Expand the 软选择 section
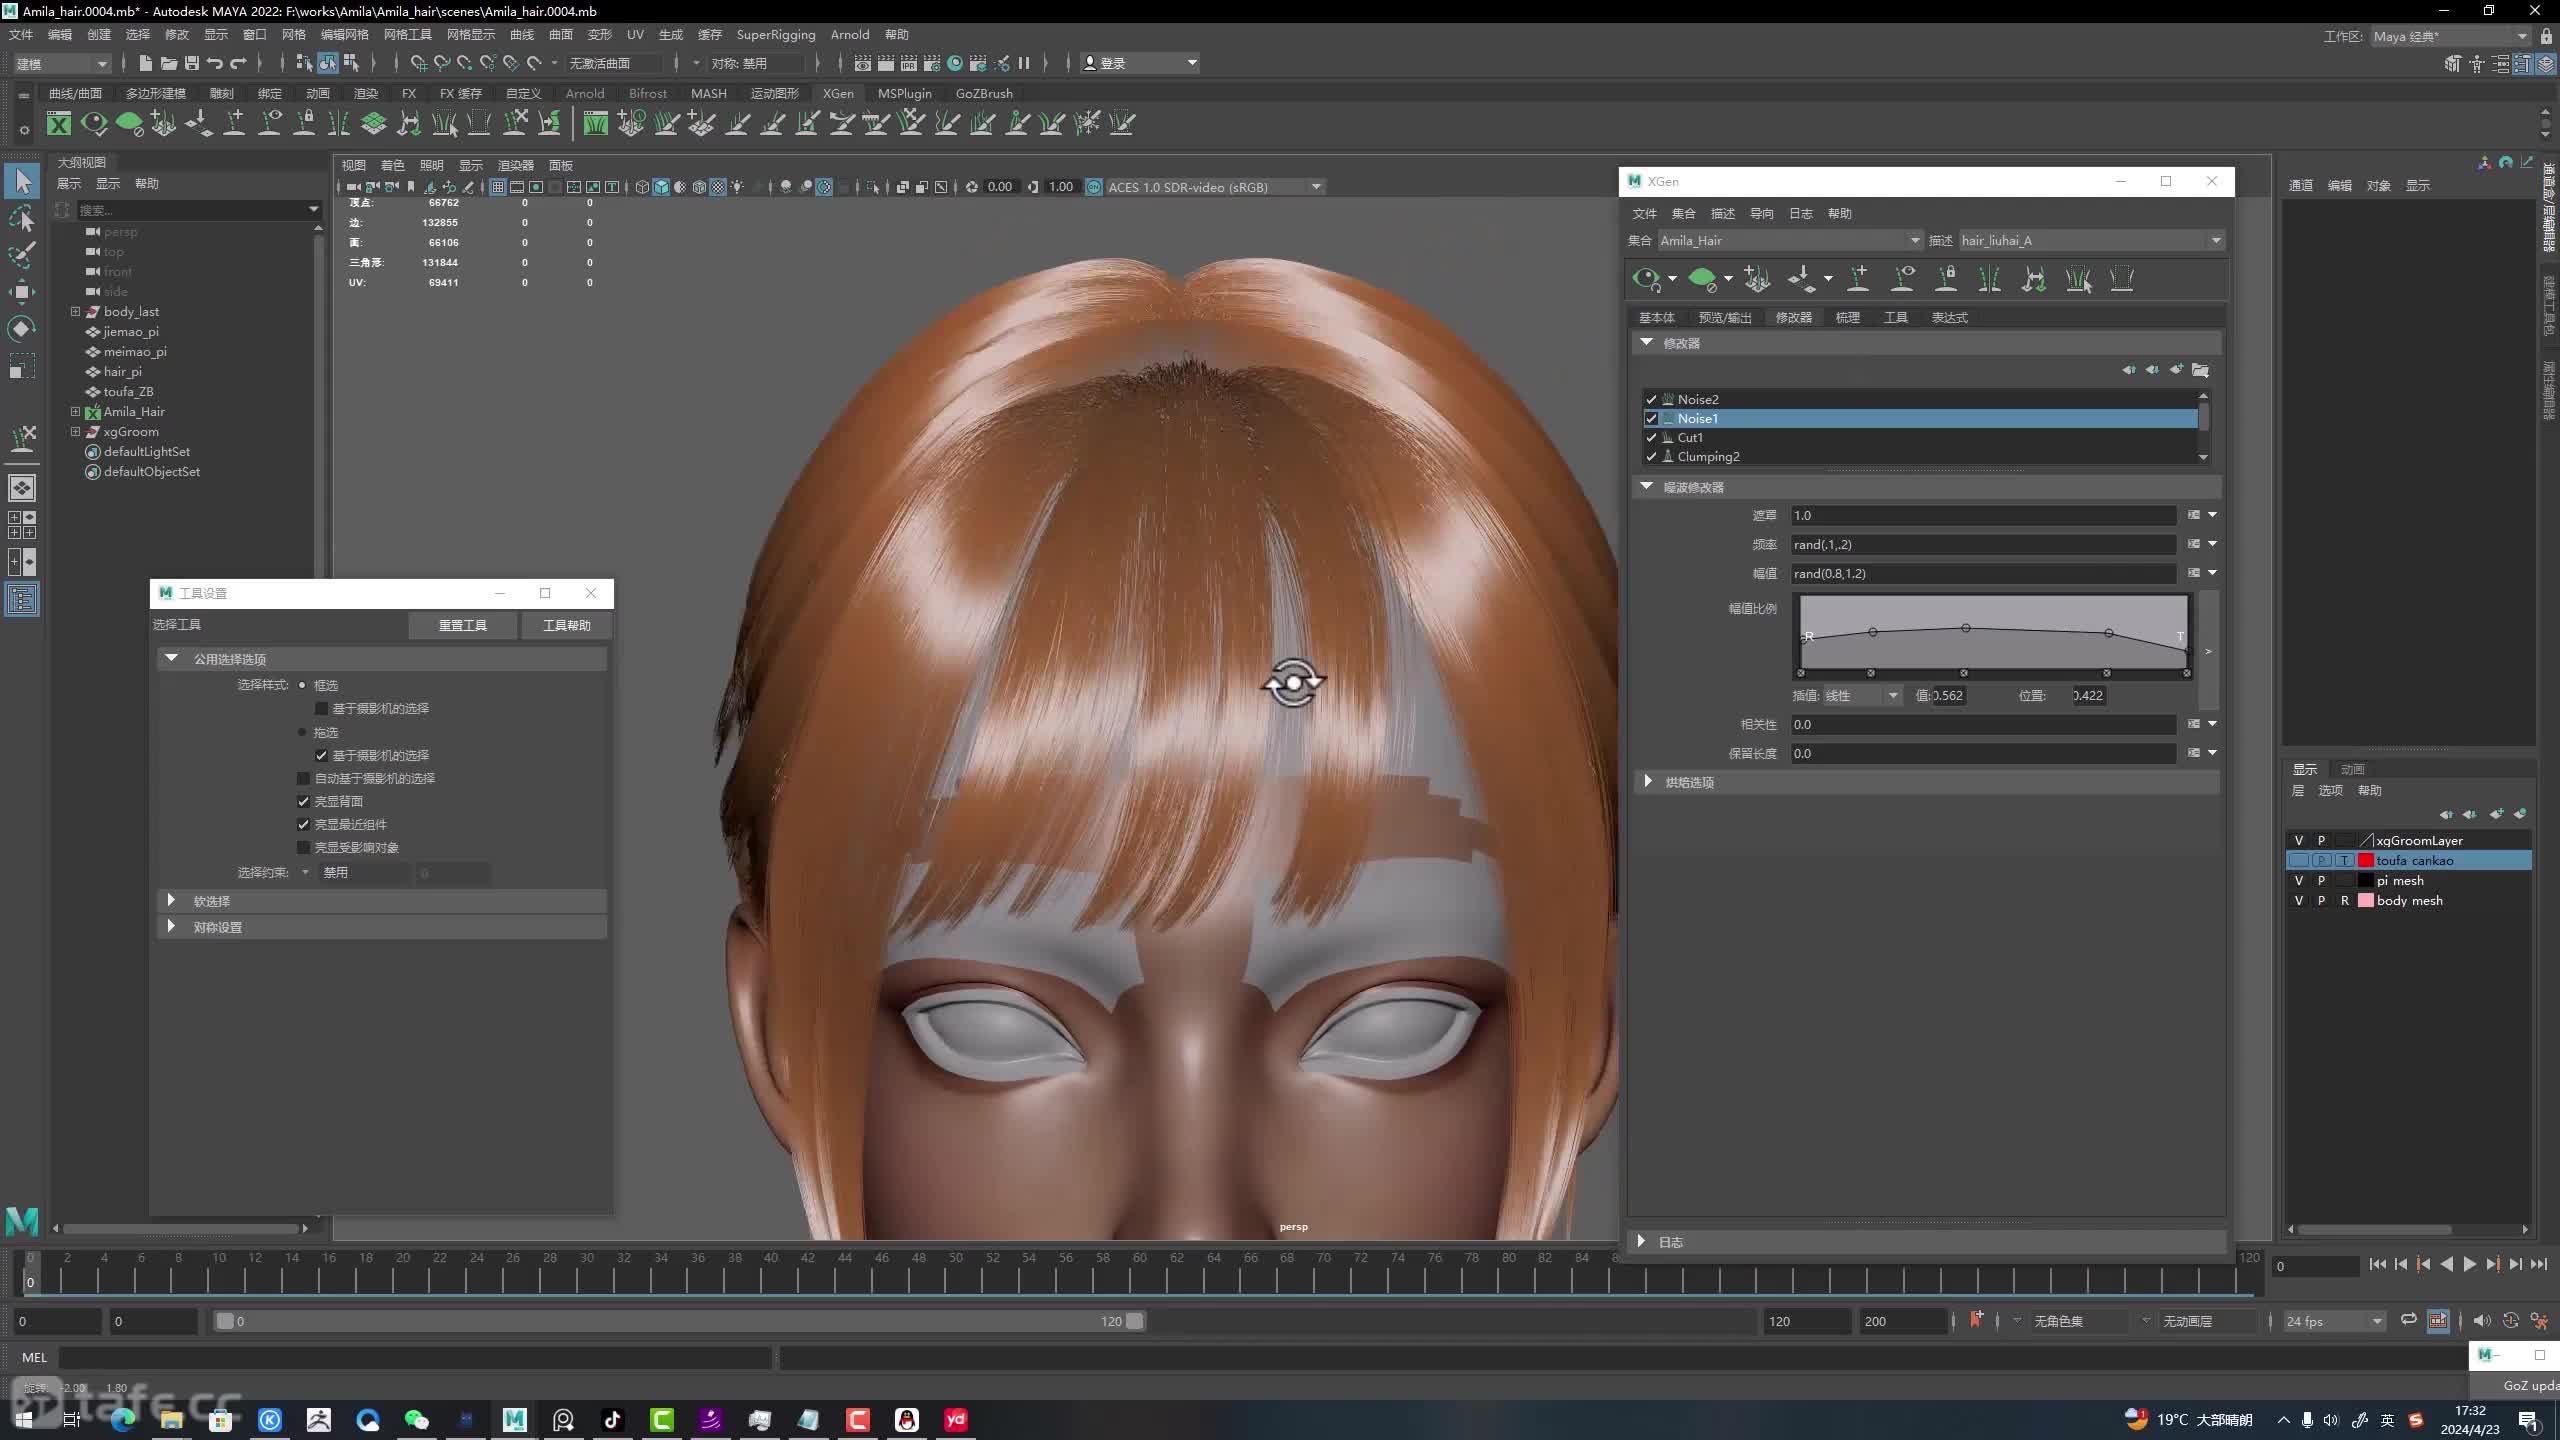2560x1440 pixels. pos(171,900)
